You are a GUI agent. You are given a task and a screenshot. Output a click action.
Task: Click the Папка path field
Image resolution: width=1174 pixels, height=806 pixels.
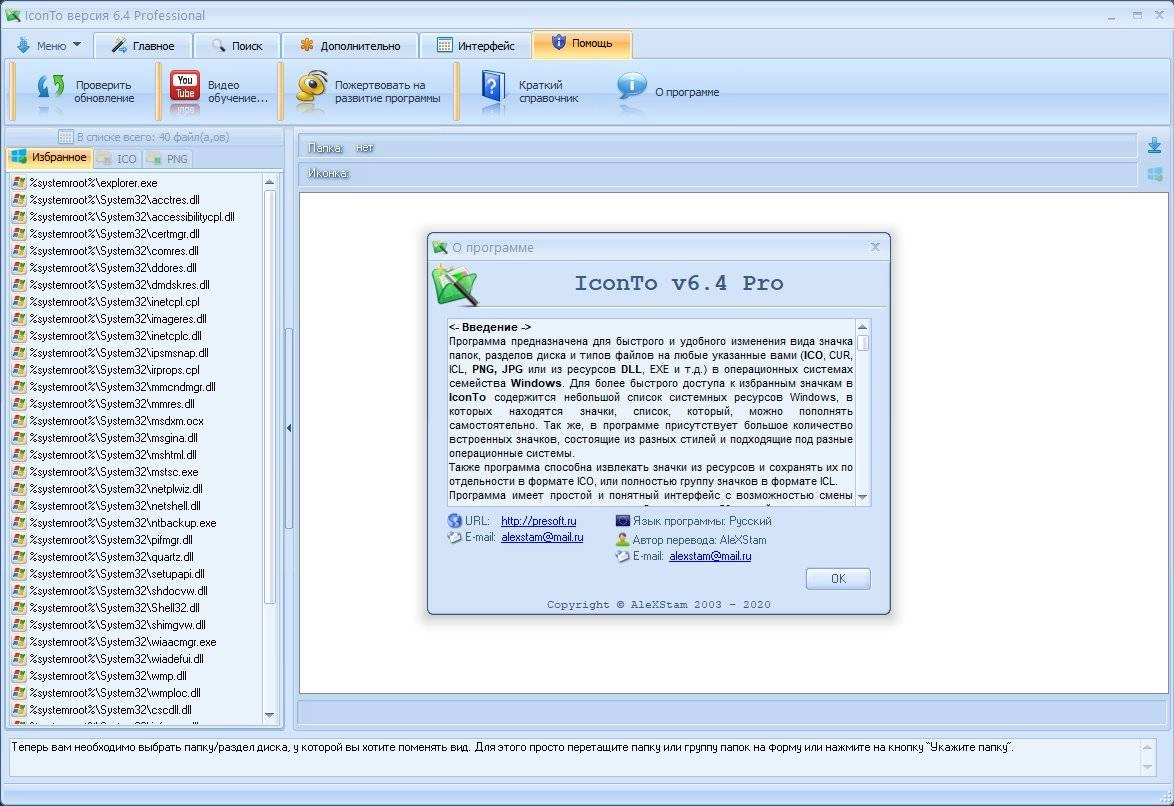click(x=718, y=148)
